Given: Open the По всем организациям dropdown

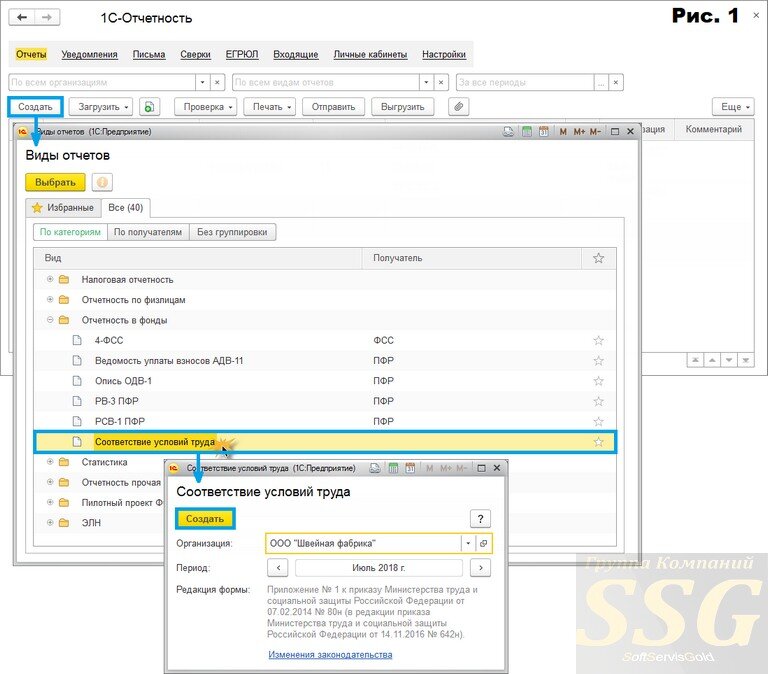Looking at the screenshot, I should pos(202,82).
